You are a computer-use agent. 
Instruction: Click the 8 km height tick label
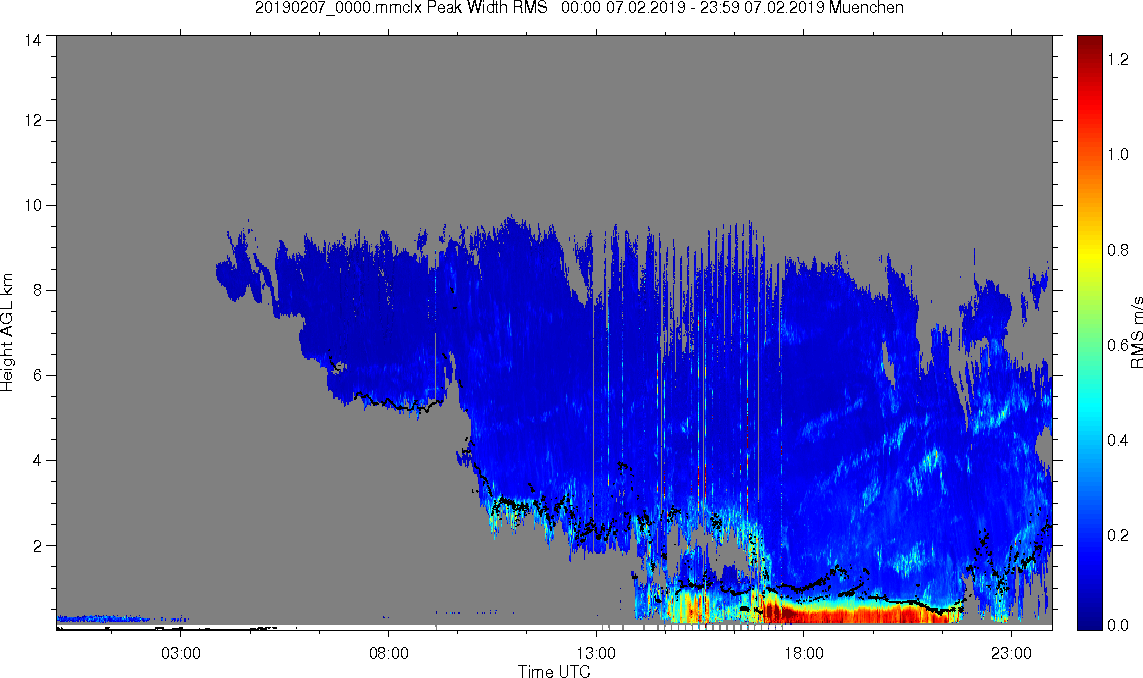(37, 290)
